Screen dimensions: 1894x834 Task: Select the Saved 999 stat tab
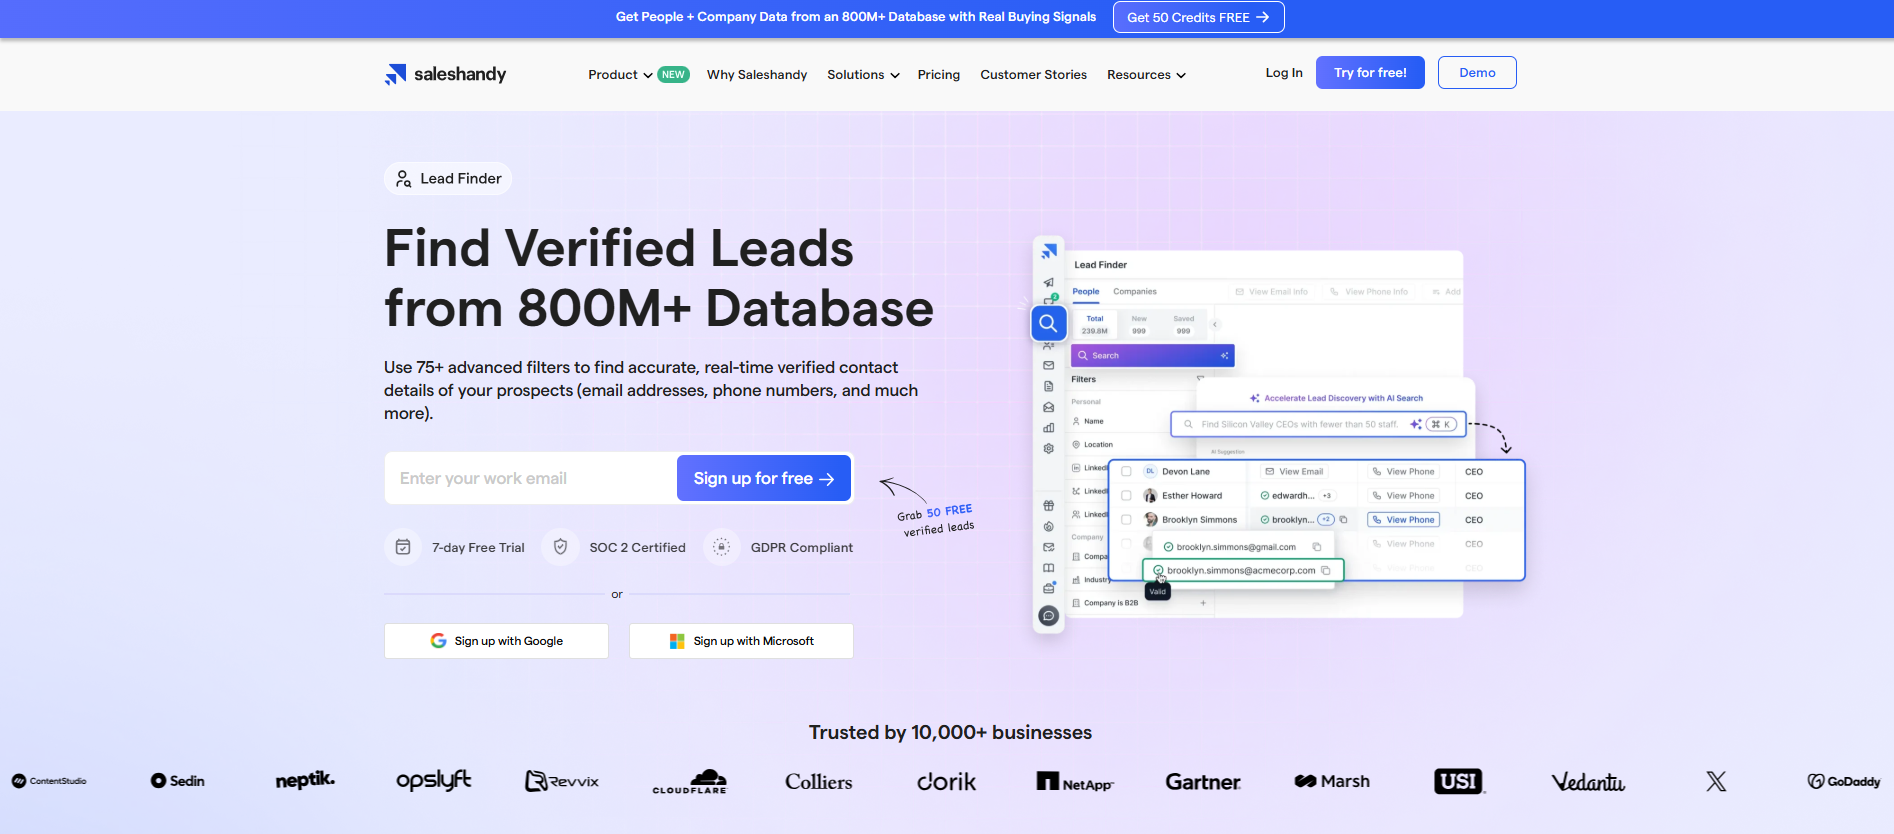(1184, 325)
